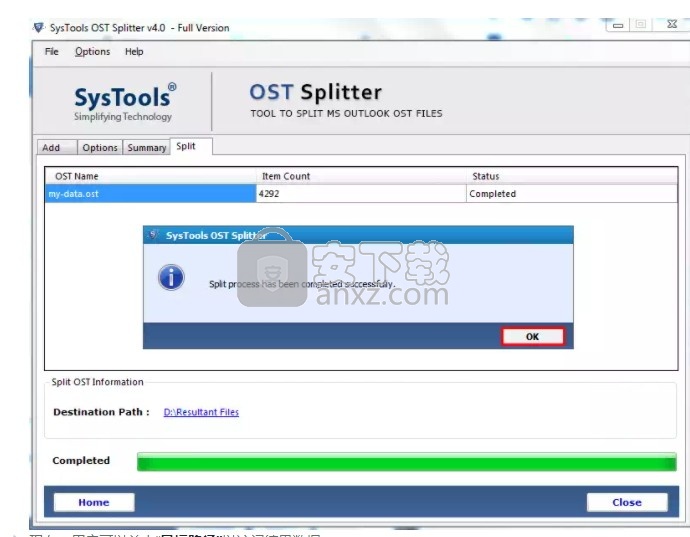
Task: Select the Split tab
Action: (191, 146)
